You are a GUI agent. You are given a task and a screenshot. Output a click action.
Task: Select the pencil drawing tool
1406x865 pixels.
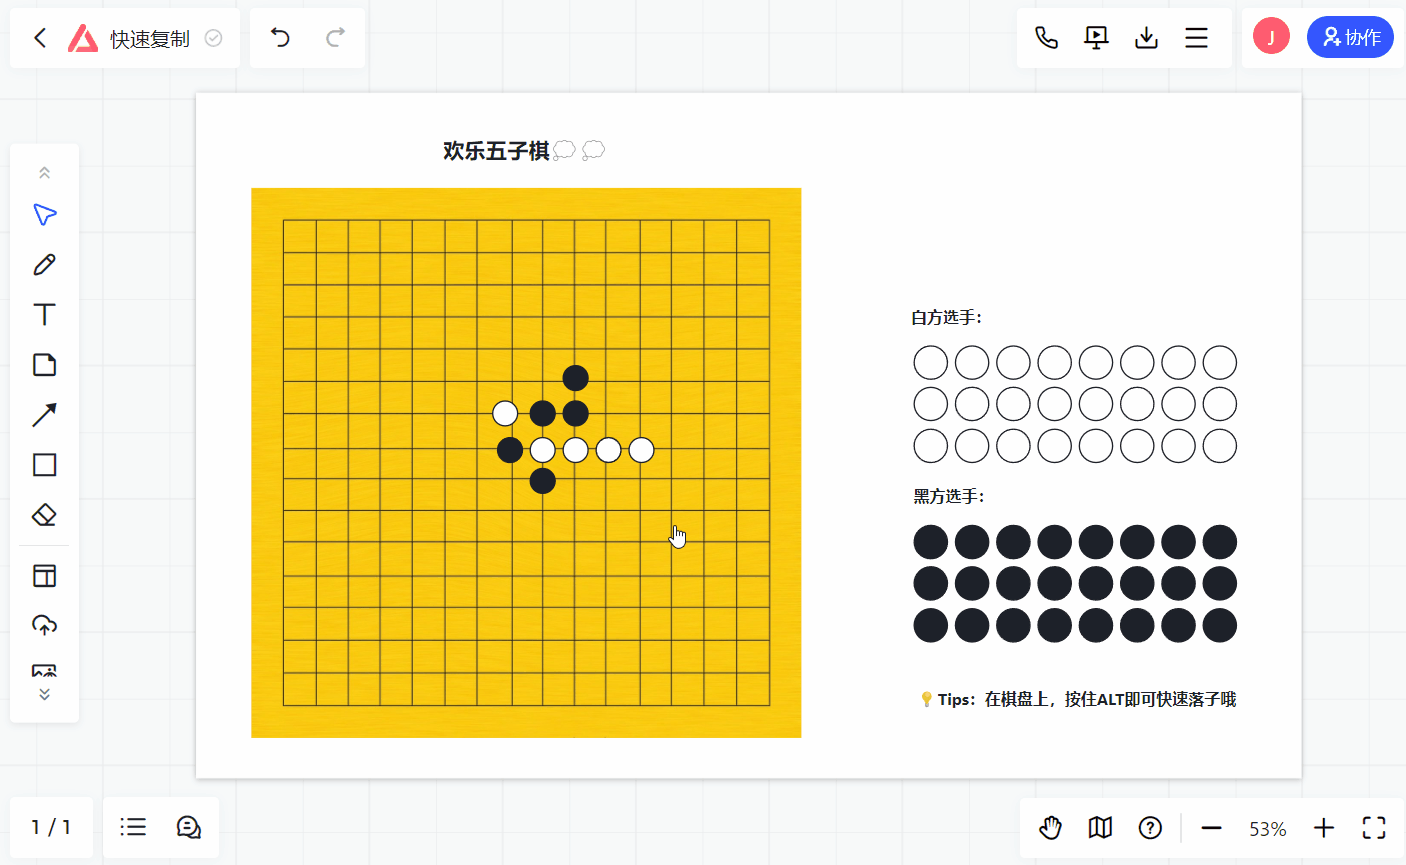44,265
